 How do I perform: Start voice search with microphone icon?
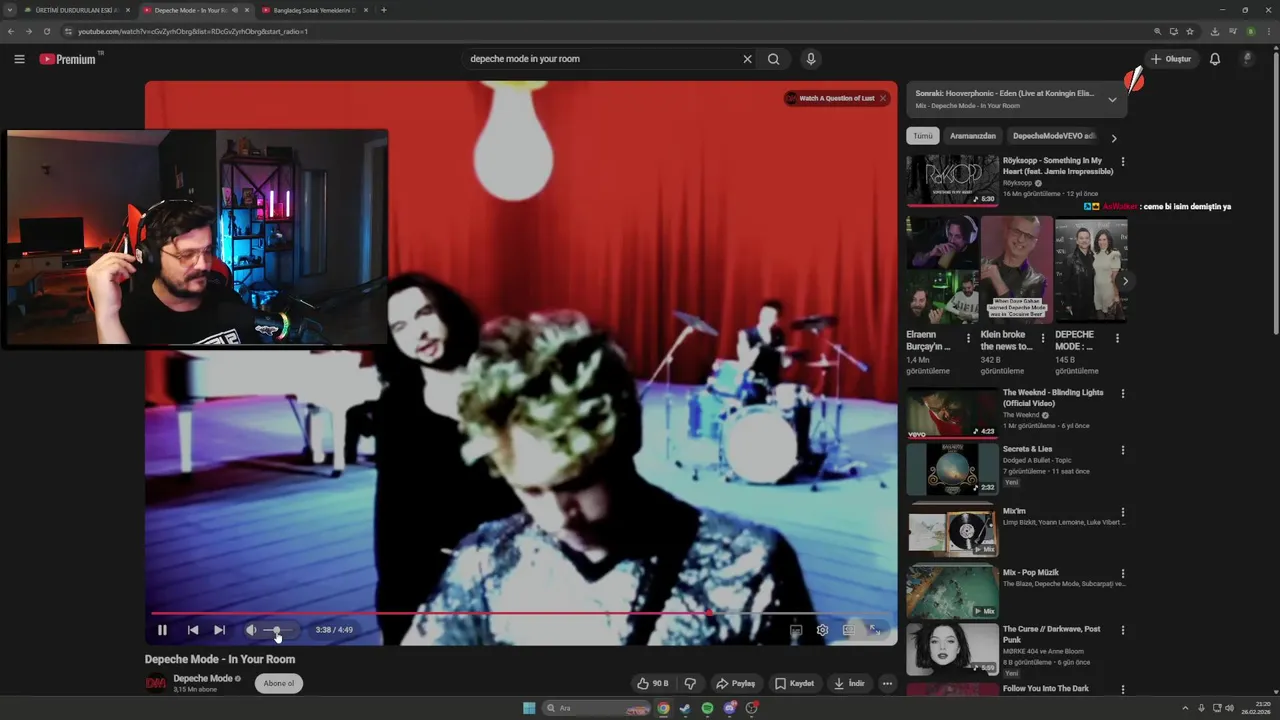click(811, 59)
